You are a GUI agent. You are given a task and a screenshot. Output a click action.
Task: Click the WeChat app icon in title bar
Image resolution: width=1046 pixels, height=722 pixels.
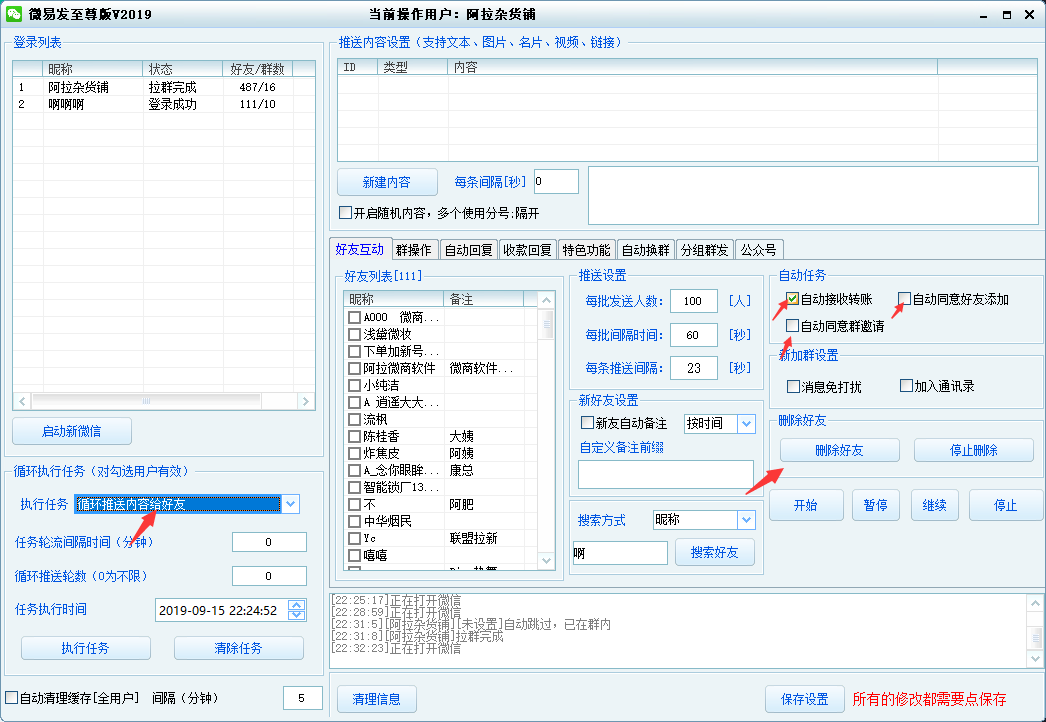point(14,13)
